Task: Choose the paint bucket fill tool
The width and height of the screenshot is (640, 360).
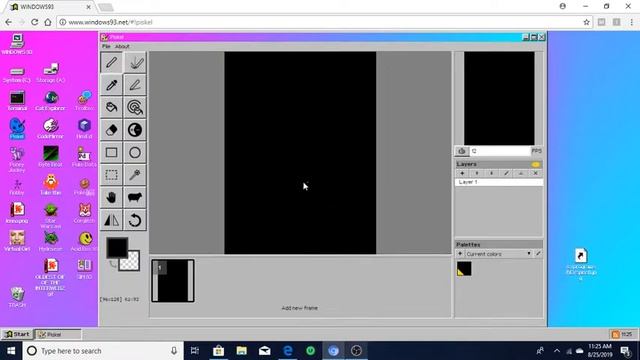Action: coord(111,107)
